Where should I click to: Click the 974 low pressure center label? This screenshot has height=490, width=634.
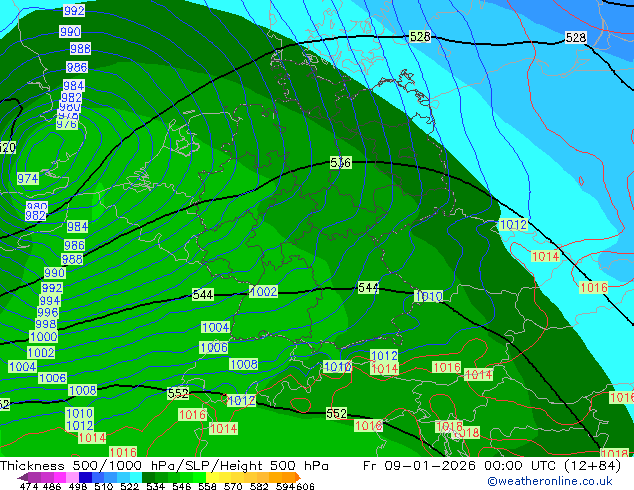click(x=28, y=178)
